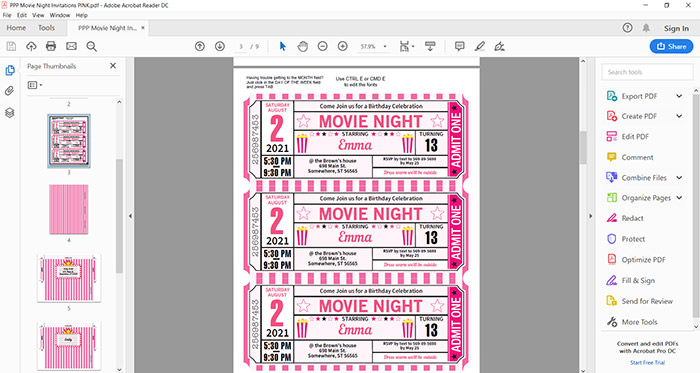The height and width of the screenshot is (373, 700).
Task: Click the document vertical scrollbar thumb
Action: click(x=583, y=147)
